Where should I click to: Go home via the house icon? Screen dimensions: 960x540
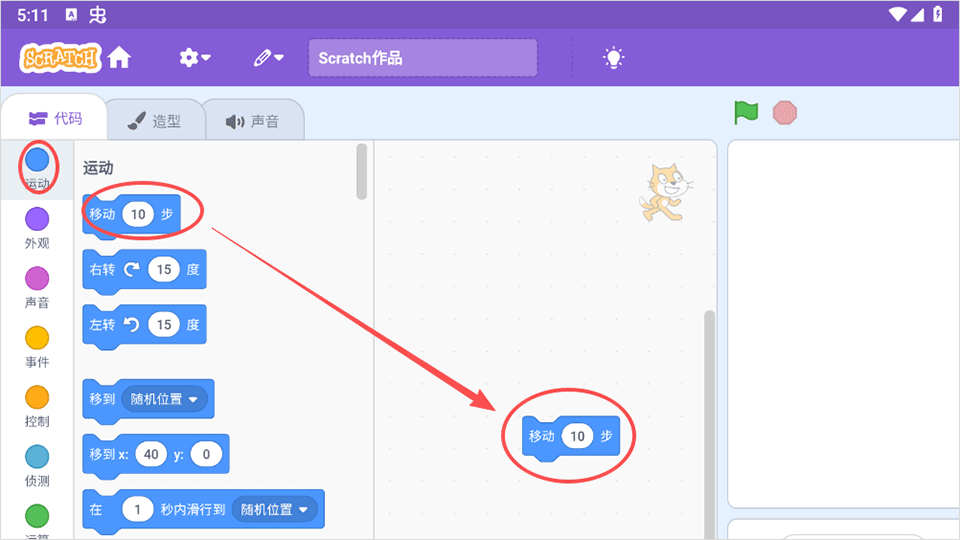point(119,58)
